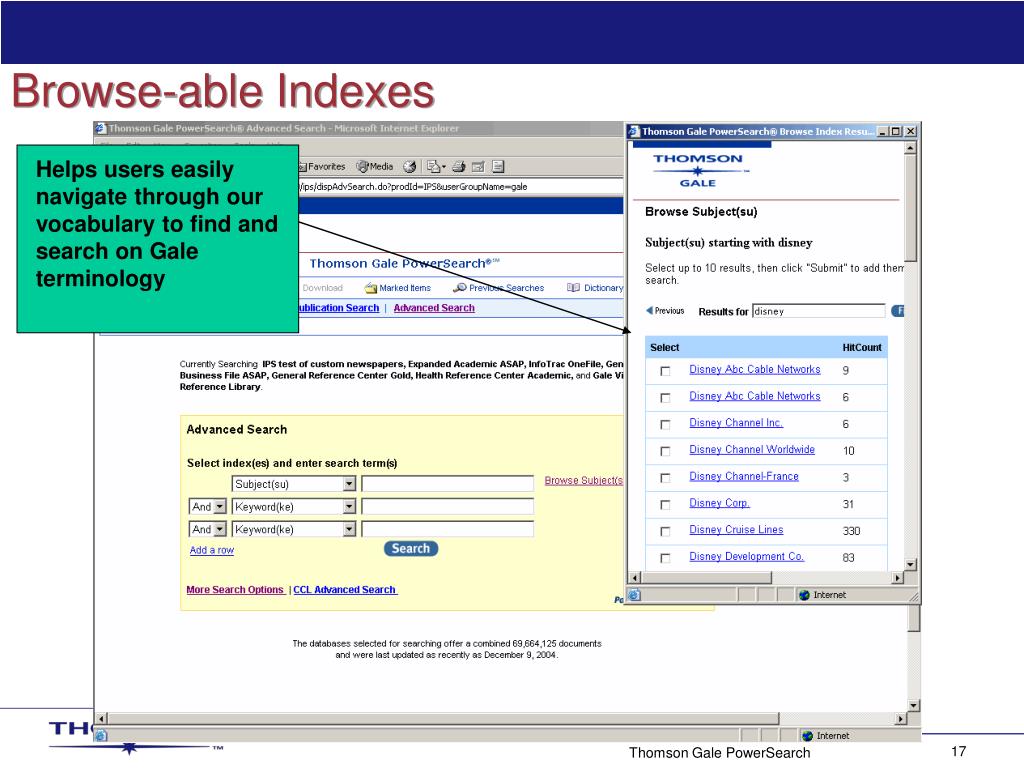Switch to Publication Search tab

coord(338,308)
